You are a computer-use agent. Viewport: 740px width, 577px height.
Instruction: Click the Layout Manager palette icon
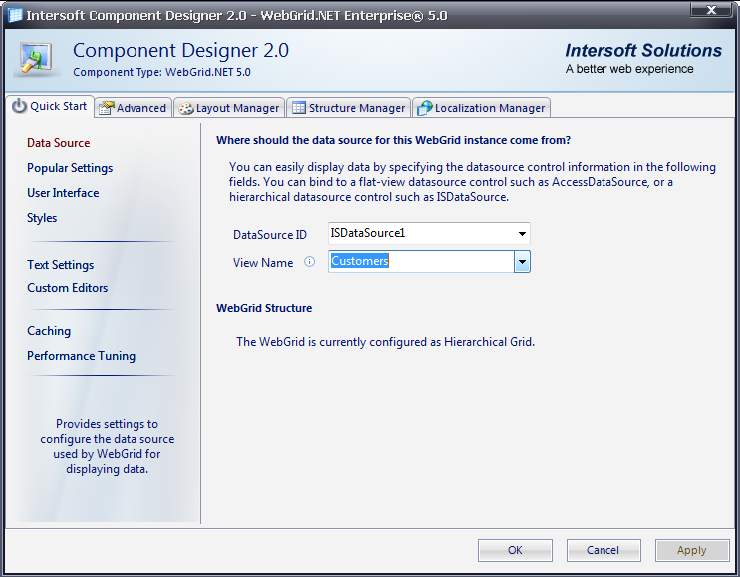186,109
